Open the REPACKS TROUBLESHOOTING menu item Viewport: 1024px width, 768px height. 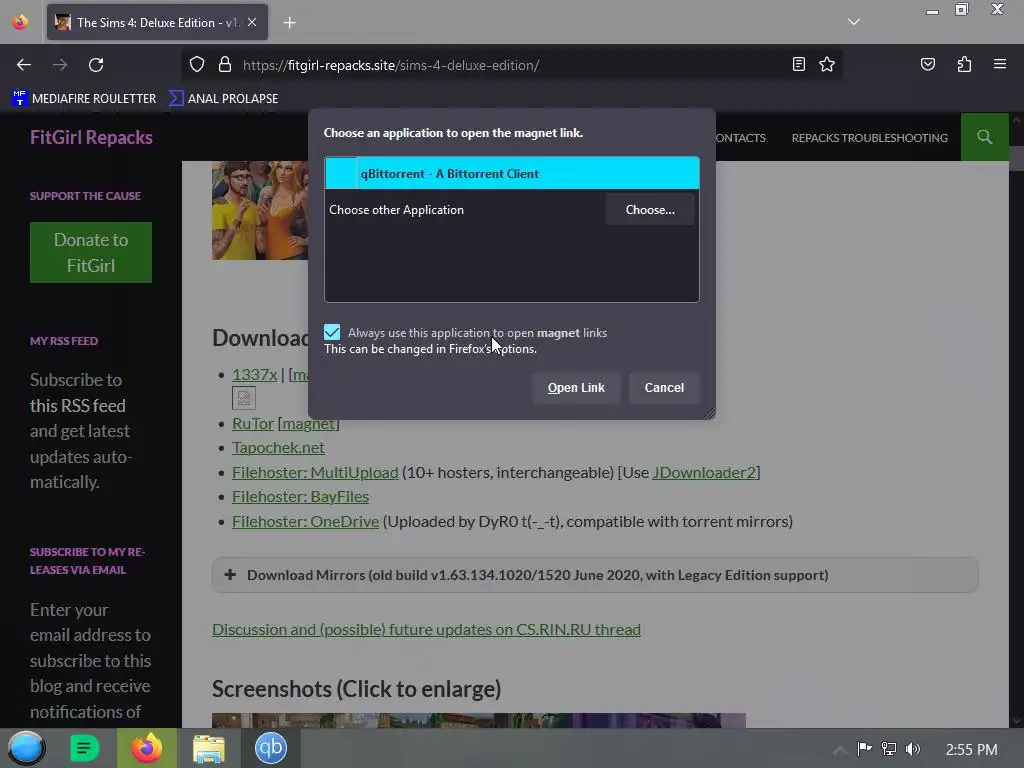869,138
